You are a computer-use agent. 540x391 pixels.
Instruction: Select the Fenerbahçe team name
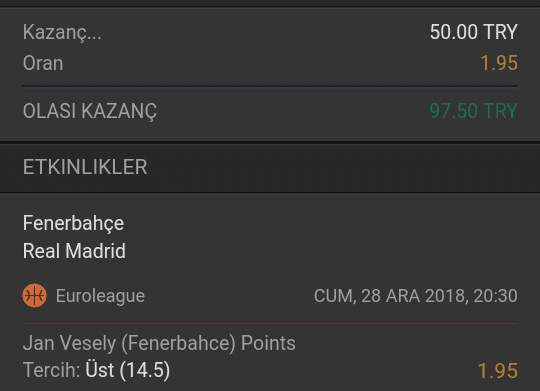click(73, 224)
